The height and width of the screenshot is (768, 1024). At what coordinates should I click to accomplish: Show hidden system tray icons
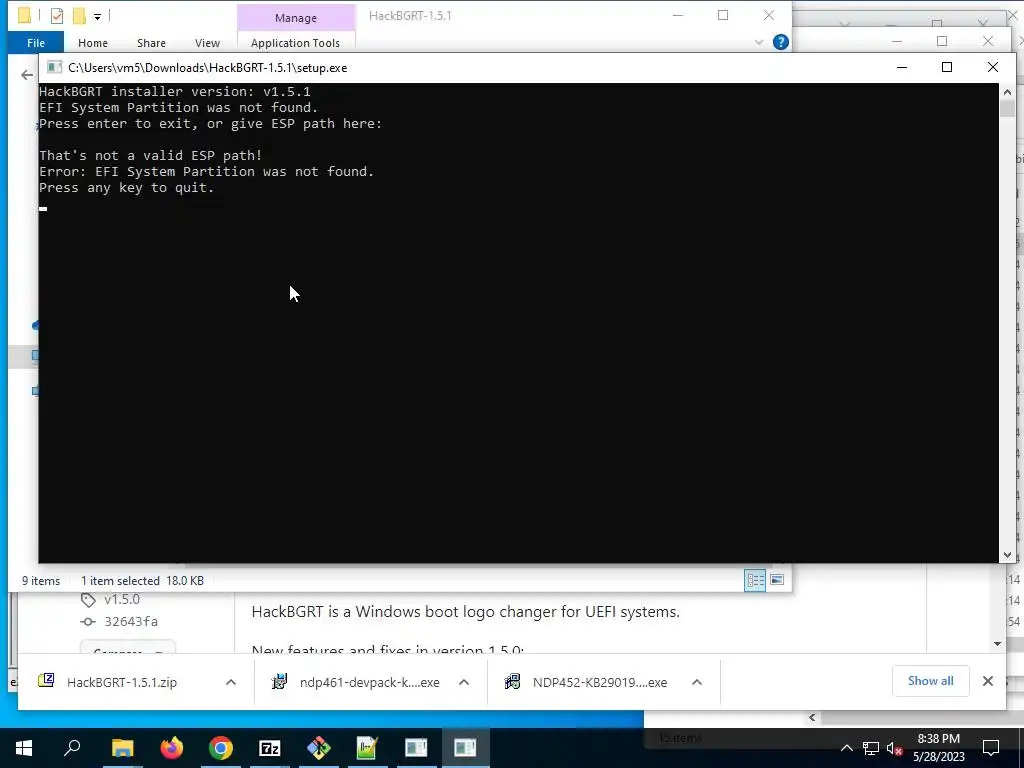coord(846,748)
